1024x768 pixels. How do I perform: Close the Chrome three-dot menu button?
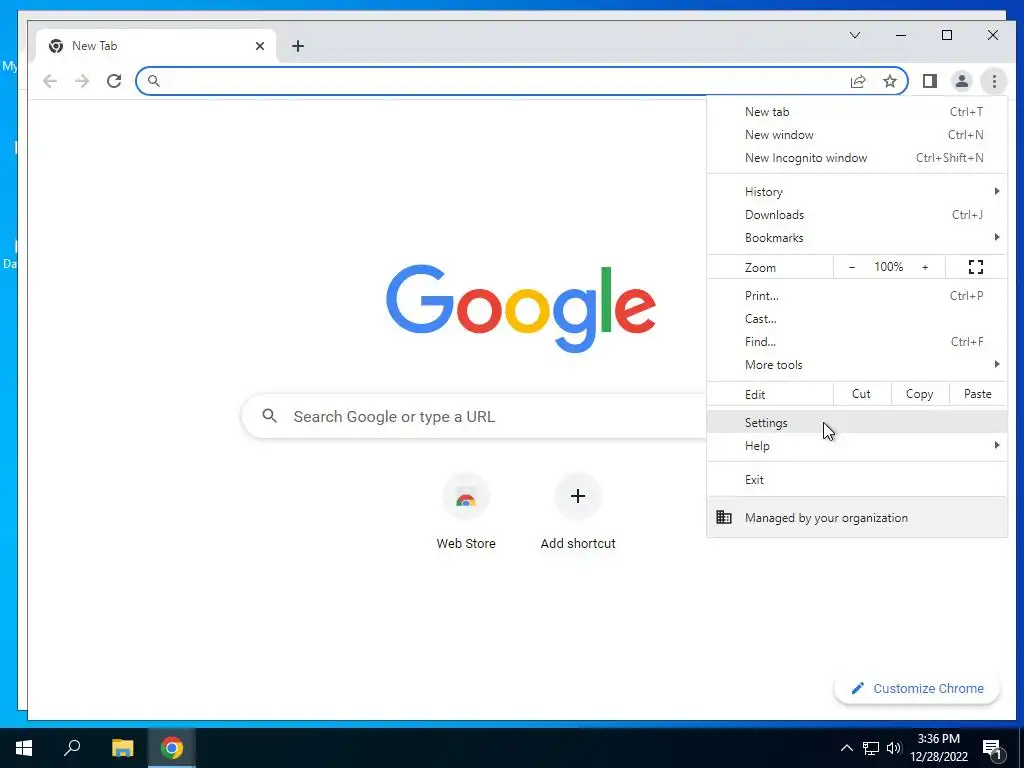(994, 81)
